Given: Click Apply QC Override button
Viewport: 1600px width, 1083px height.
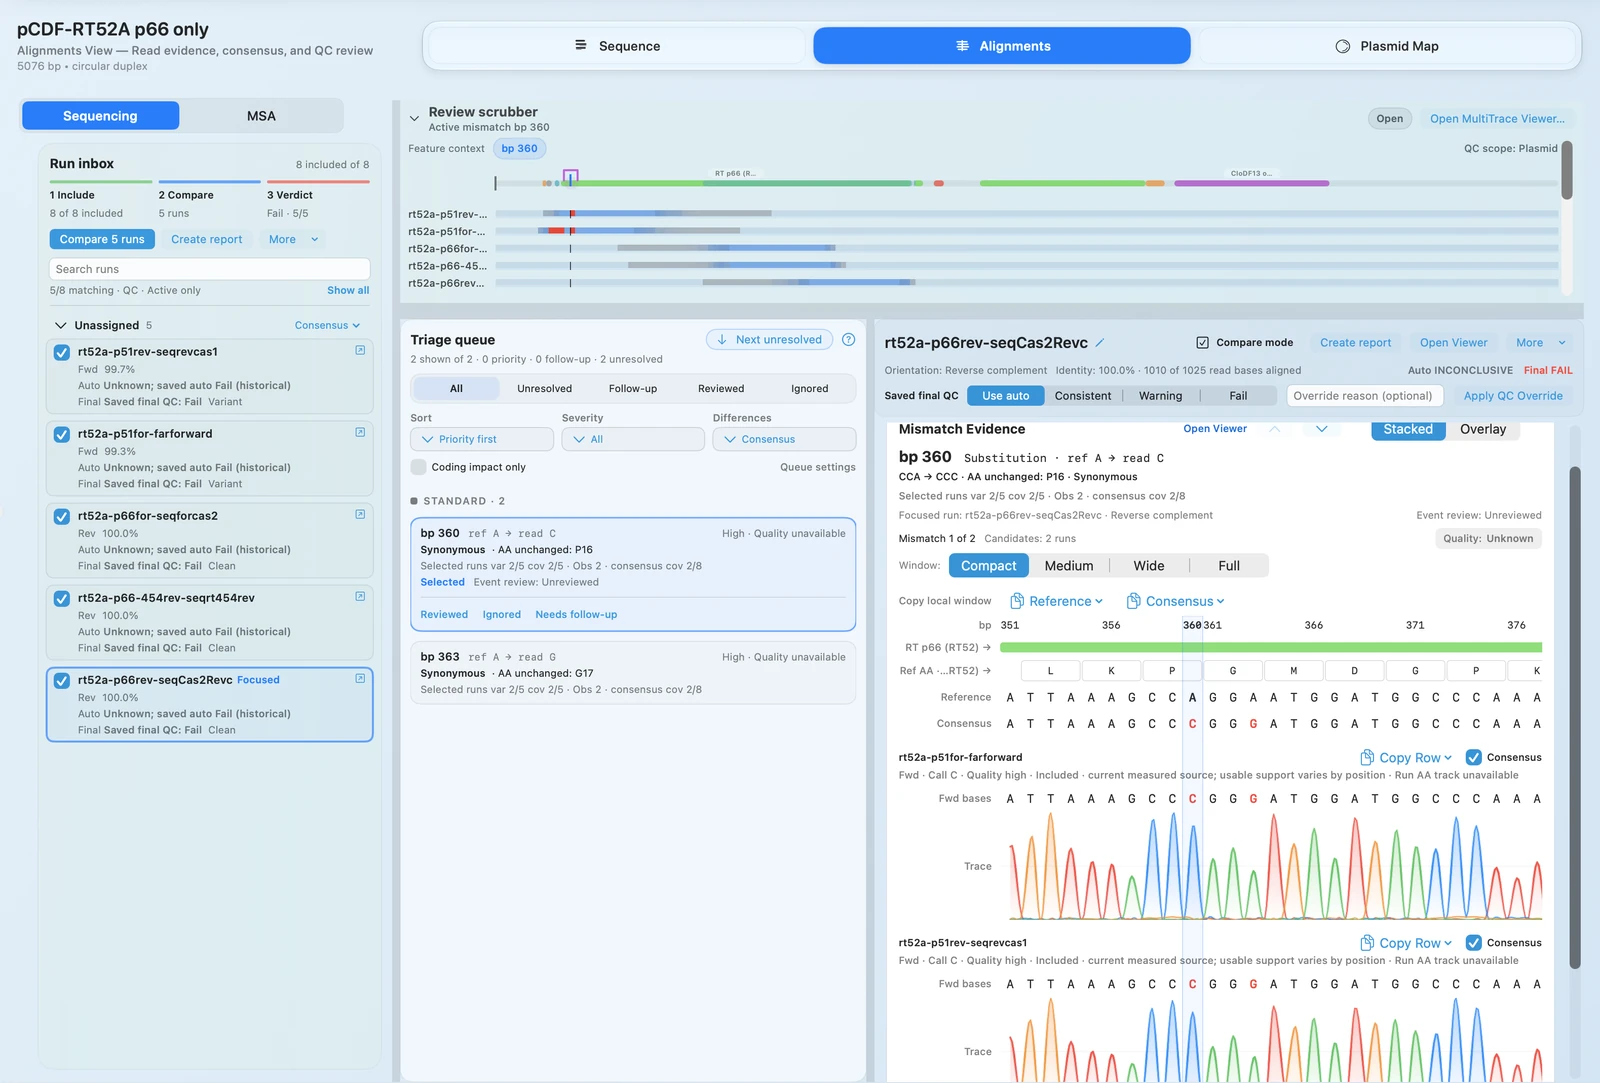Looking at the screenshot, I should tap(1512, 396).
